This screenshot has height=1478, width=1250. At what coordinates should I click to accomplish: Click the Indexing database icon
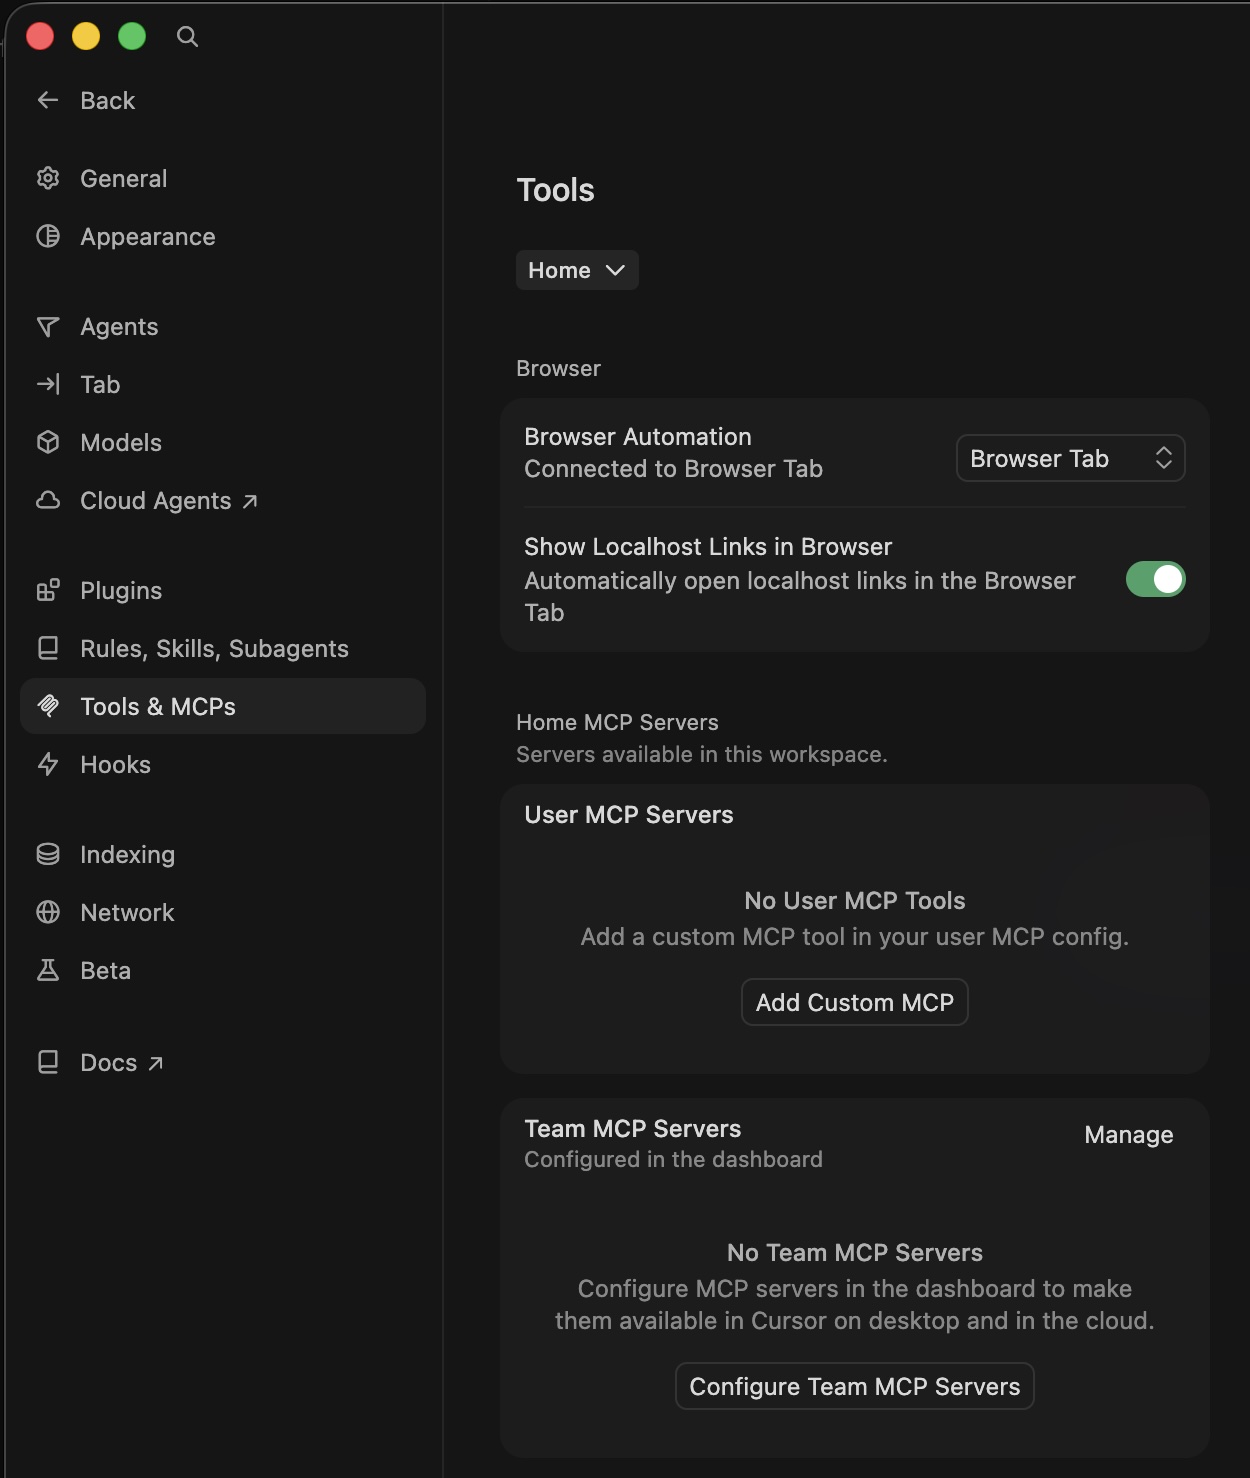coord(48,854)
